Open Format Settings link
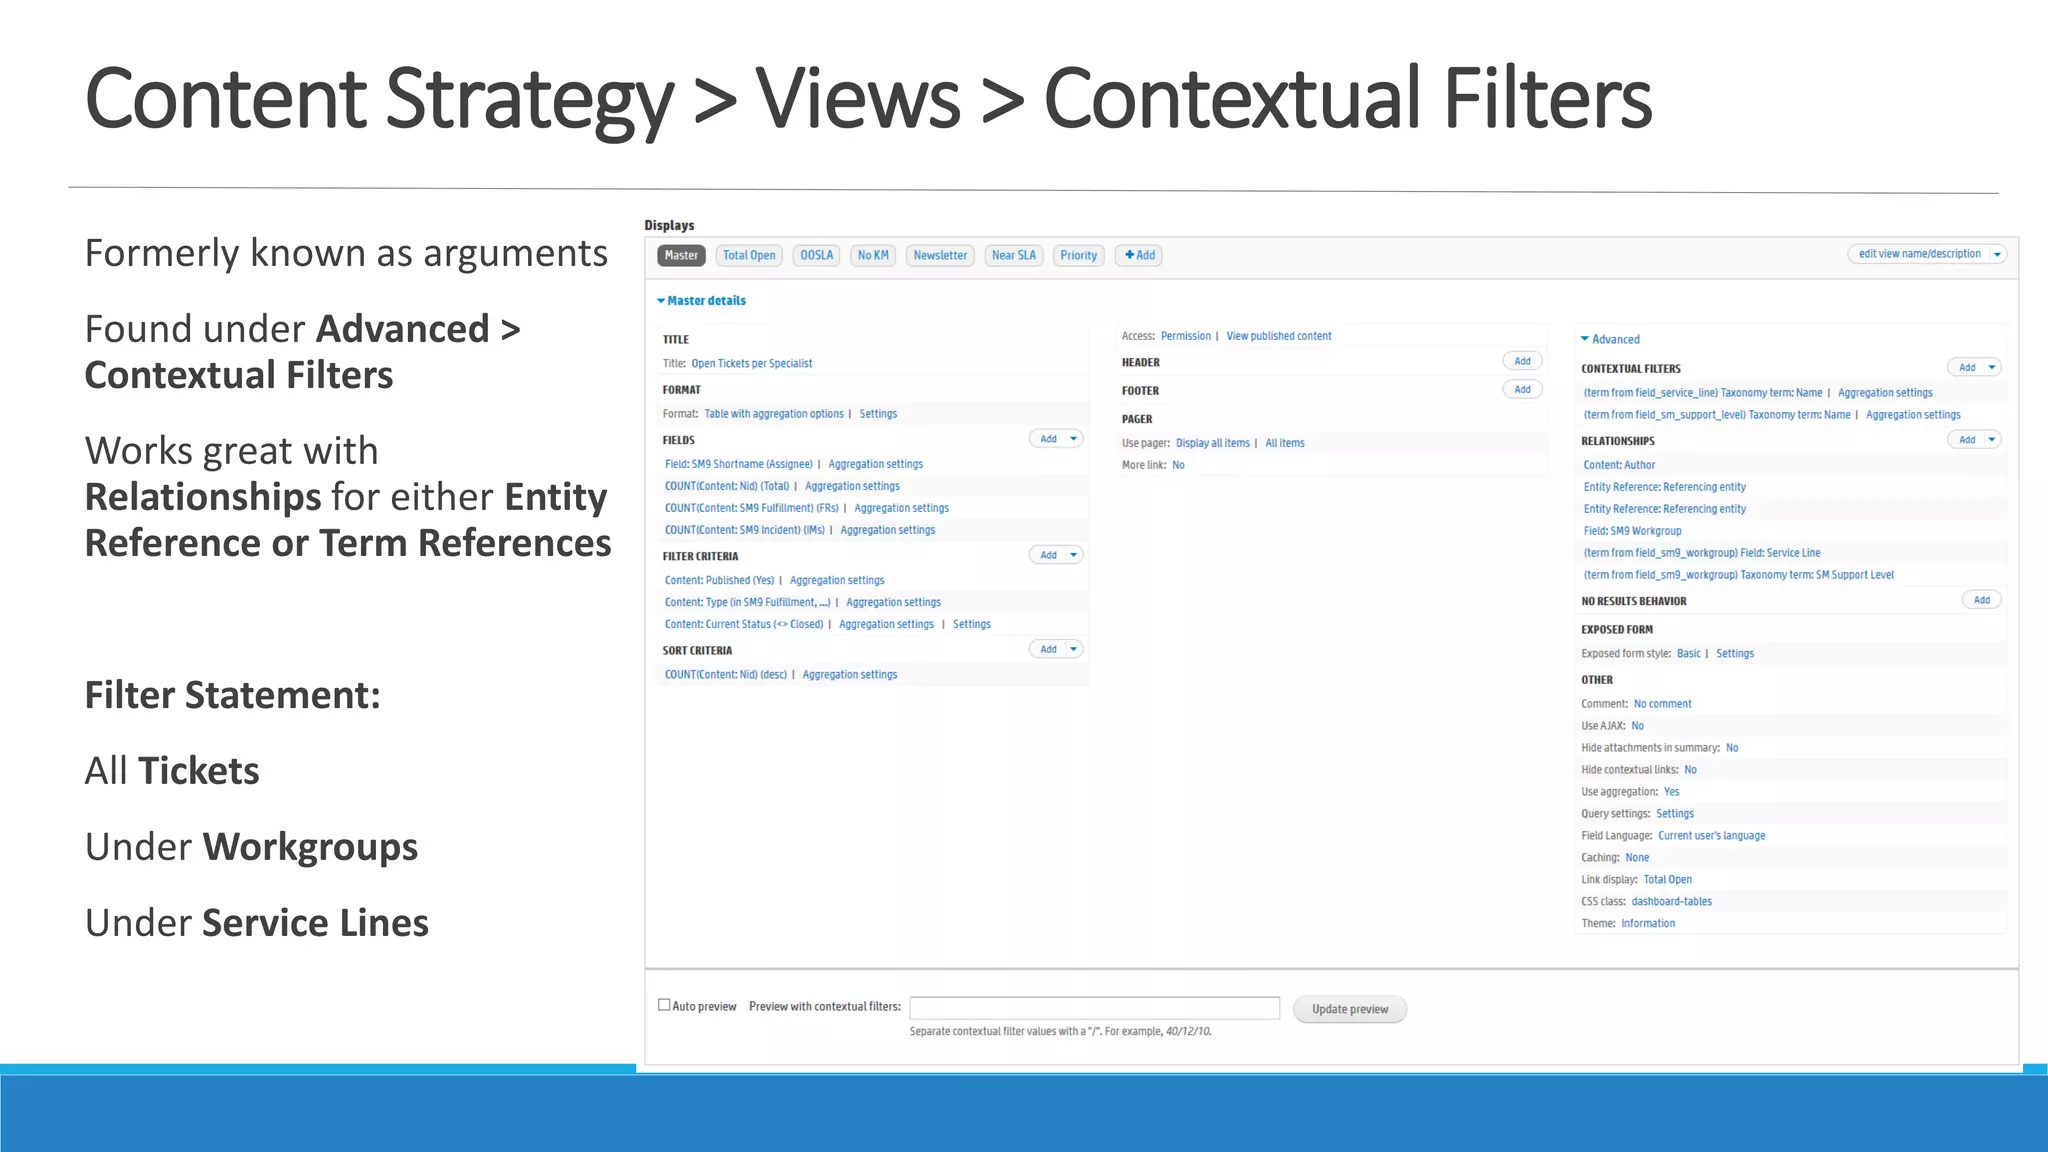2048x1152 pixels. coord(878,414)
